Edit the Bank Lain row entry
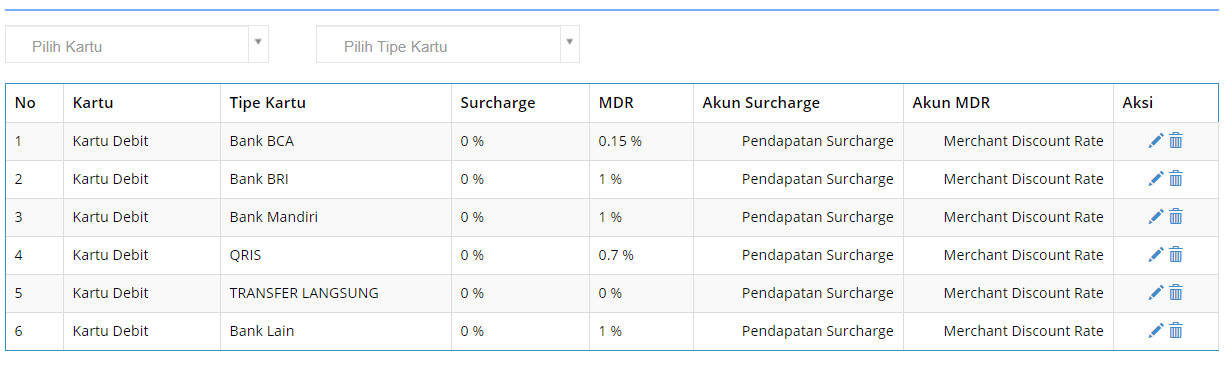Screen dimensions: 1227x379 (1156, 331)
